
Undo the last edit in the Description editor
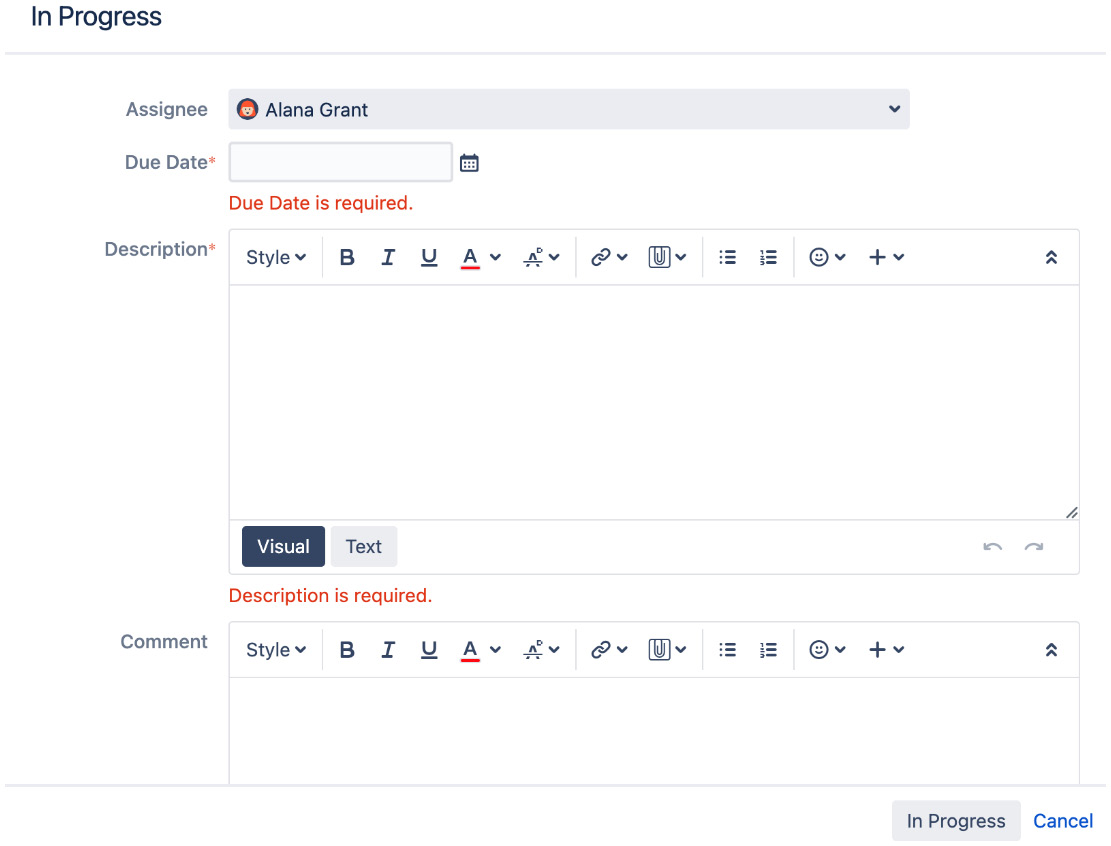click(992, 546)
